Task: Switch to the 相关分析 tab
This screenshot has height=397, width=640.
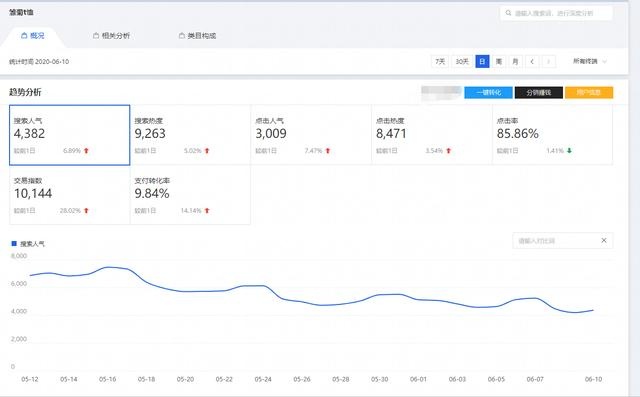Action: coord(111,36)
